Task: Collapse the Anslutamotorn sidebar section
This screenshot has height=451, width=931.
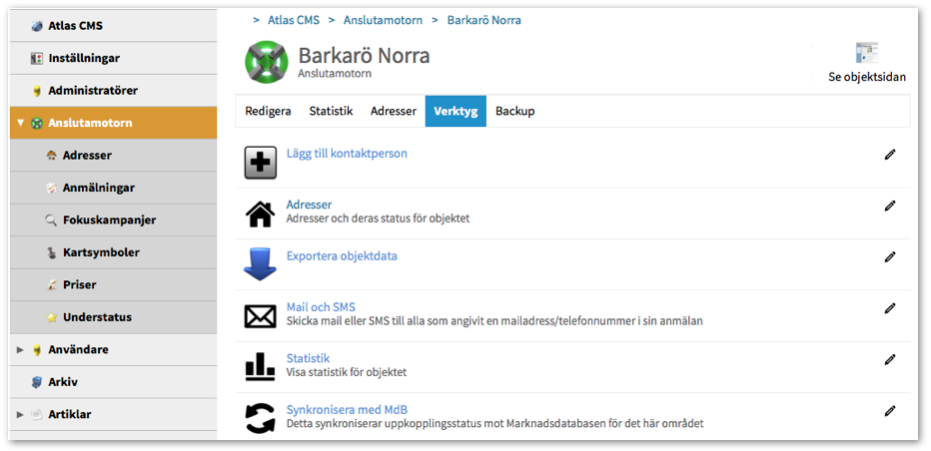Action: (x=20, y=123)
